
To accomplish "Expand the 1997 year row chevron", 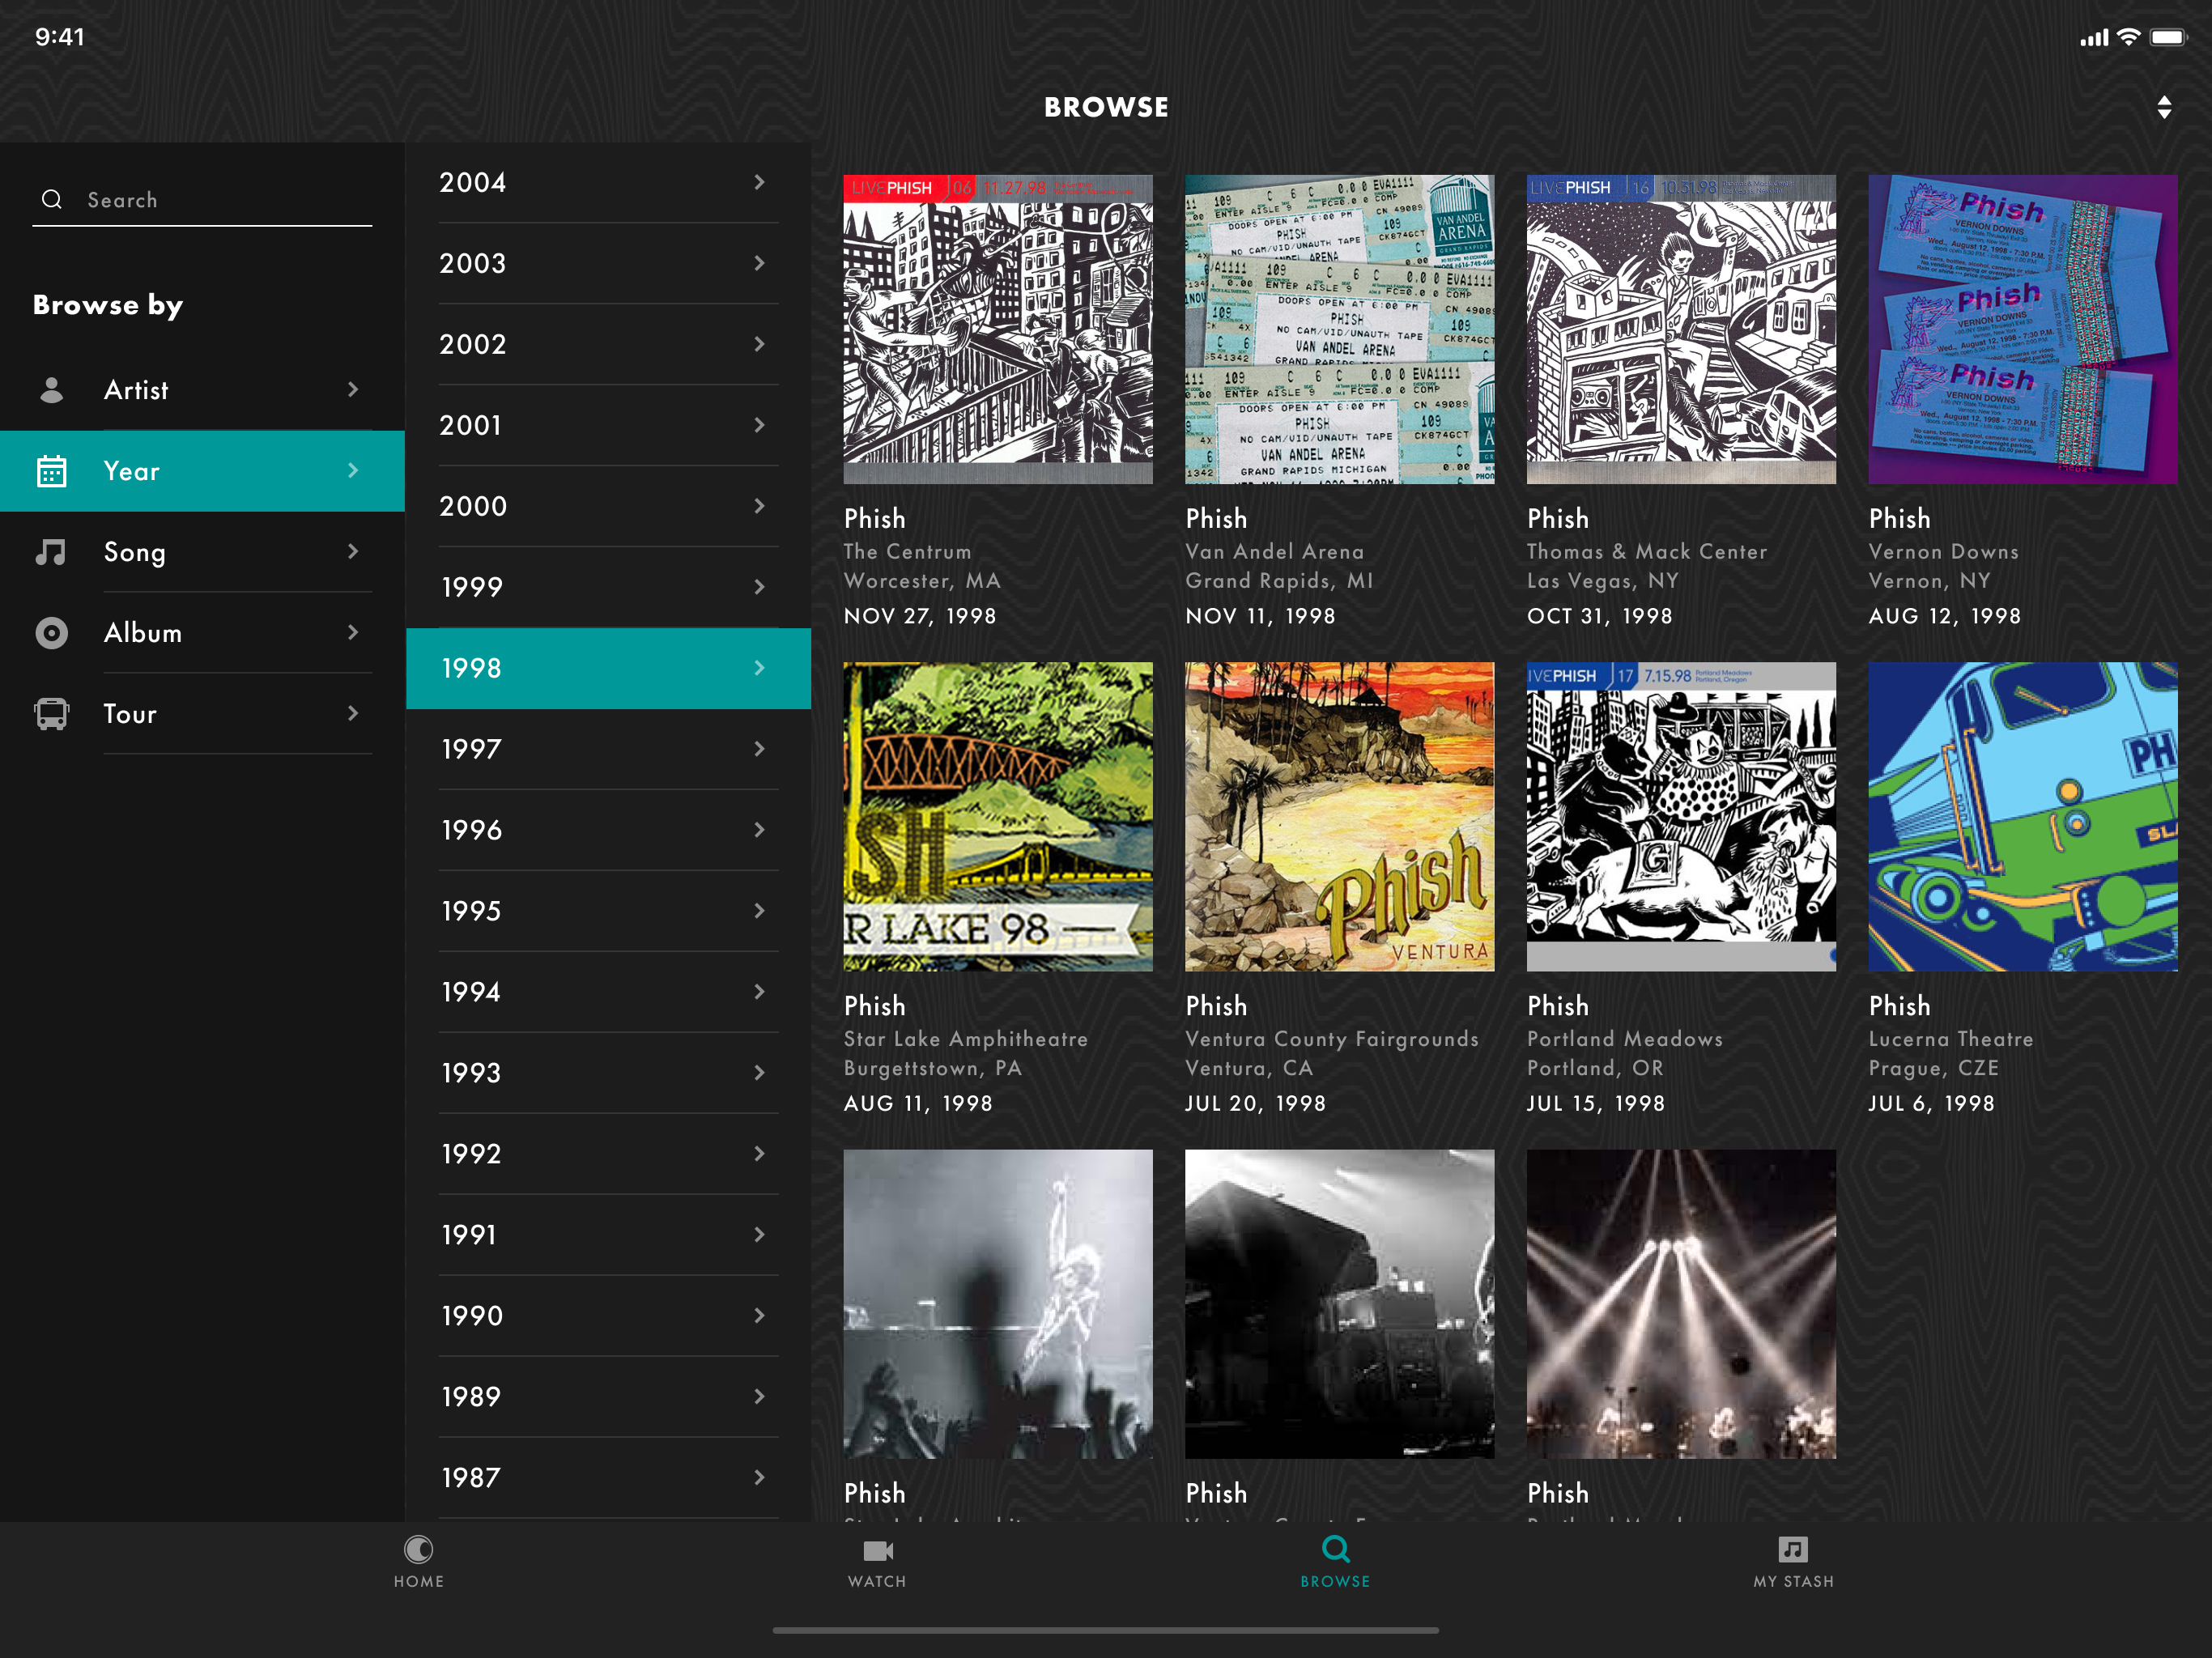I will click(759, 749).
